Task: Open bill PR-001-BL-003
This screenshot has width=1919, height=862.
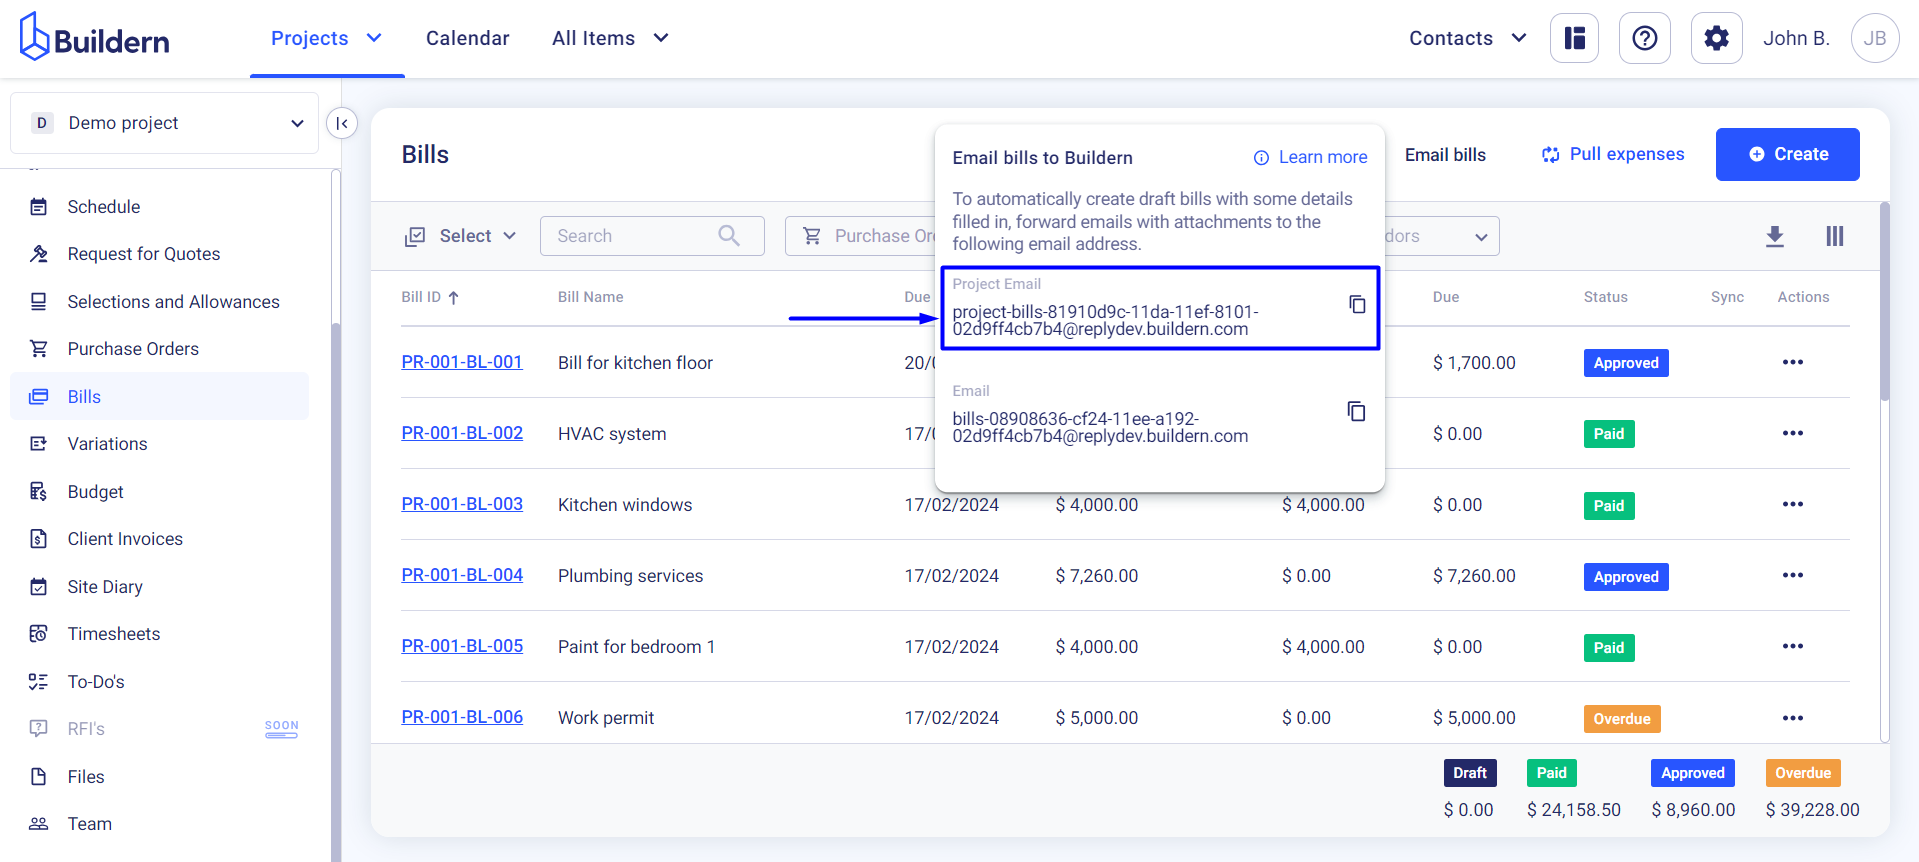Action: click(x=462, y=504)
